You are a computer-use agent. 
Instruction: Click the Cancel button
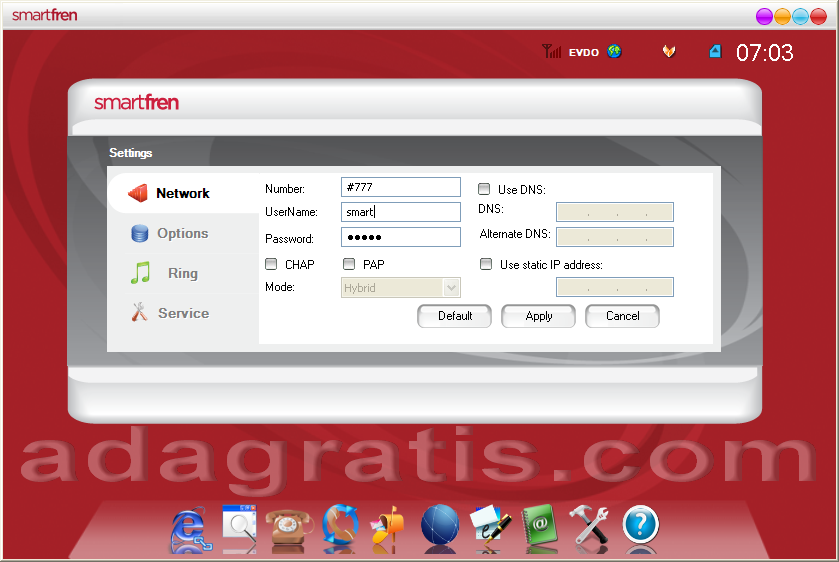(622, 316)
